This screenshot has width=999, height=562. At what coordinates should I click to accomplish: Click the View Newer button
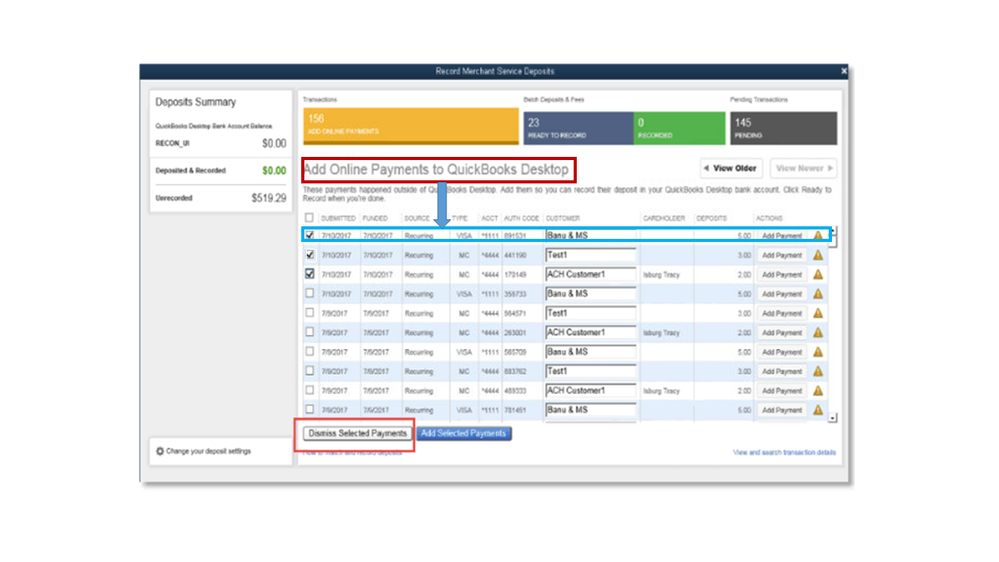[x=803, y=168]
